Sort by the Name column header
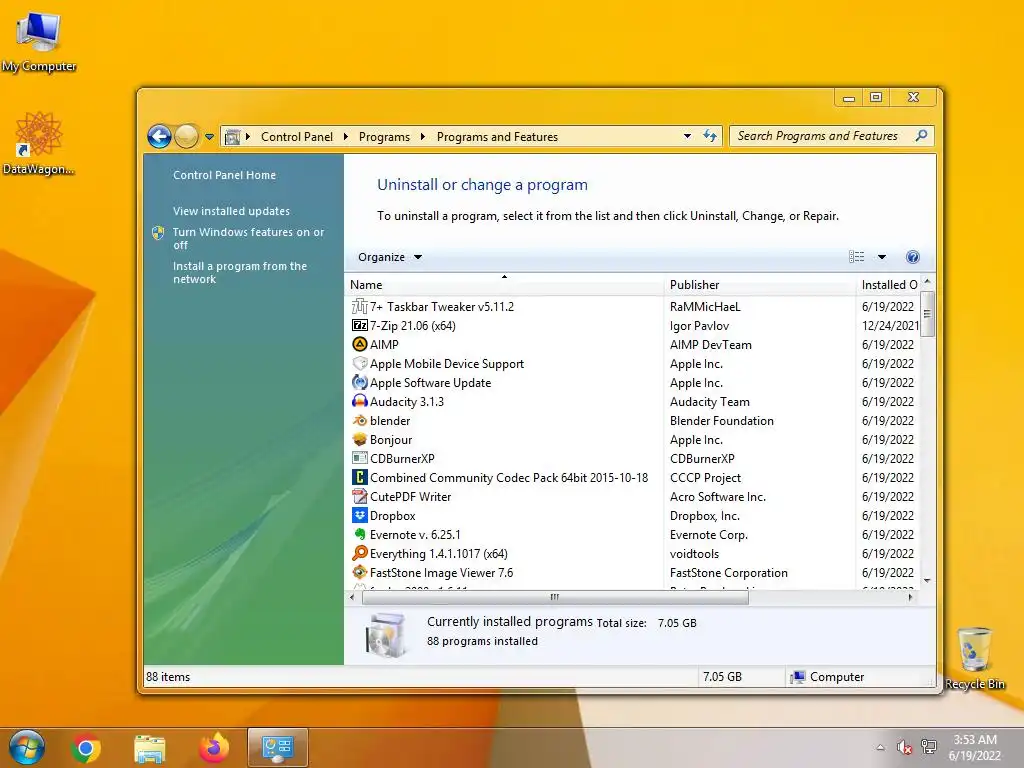1024x768 pixels. coord(504,285)
